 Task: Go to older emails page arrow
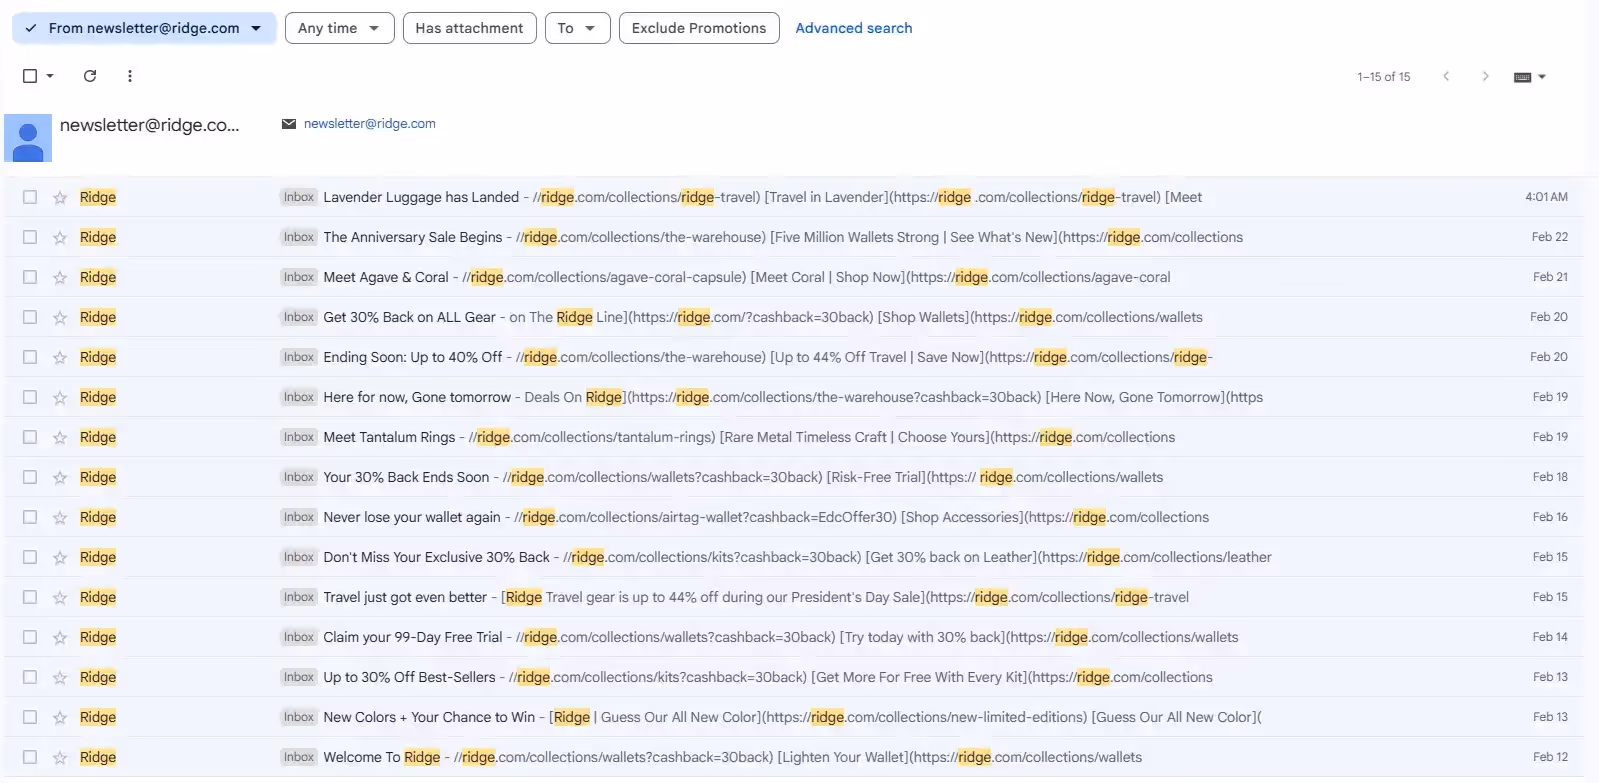(1485, 76)
